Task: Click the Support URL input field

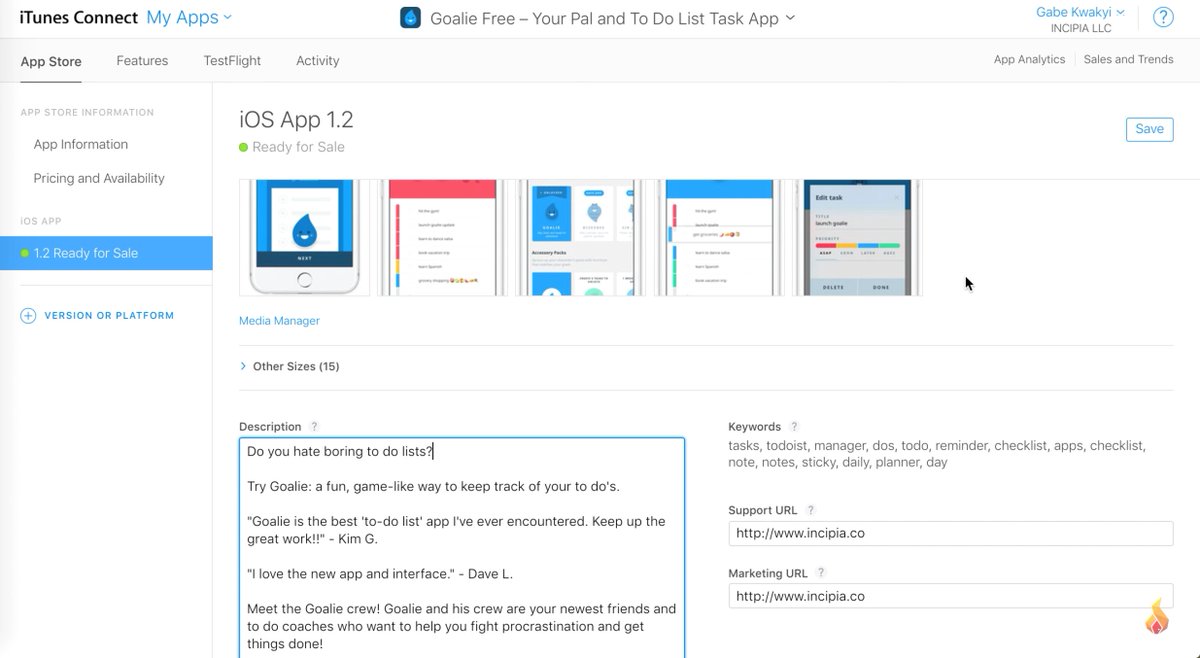Action: pyautogui.click(x=950, y=533)
